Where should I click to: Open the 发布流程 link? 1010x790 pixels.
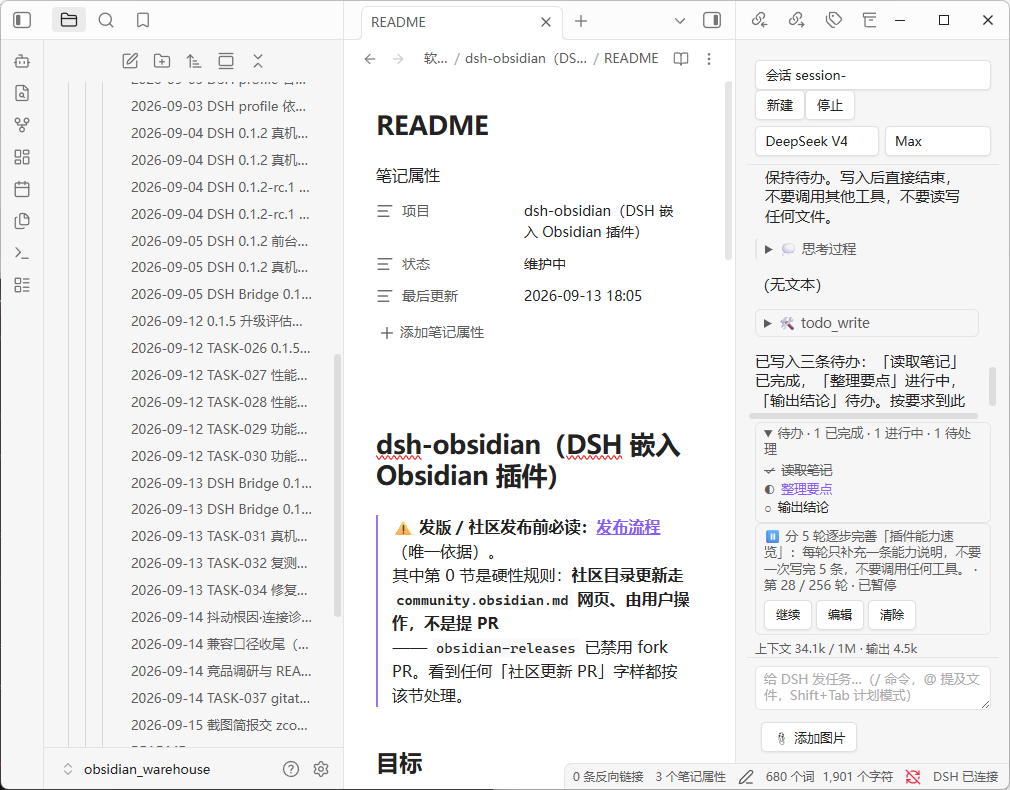(x=628, y=527)
